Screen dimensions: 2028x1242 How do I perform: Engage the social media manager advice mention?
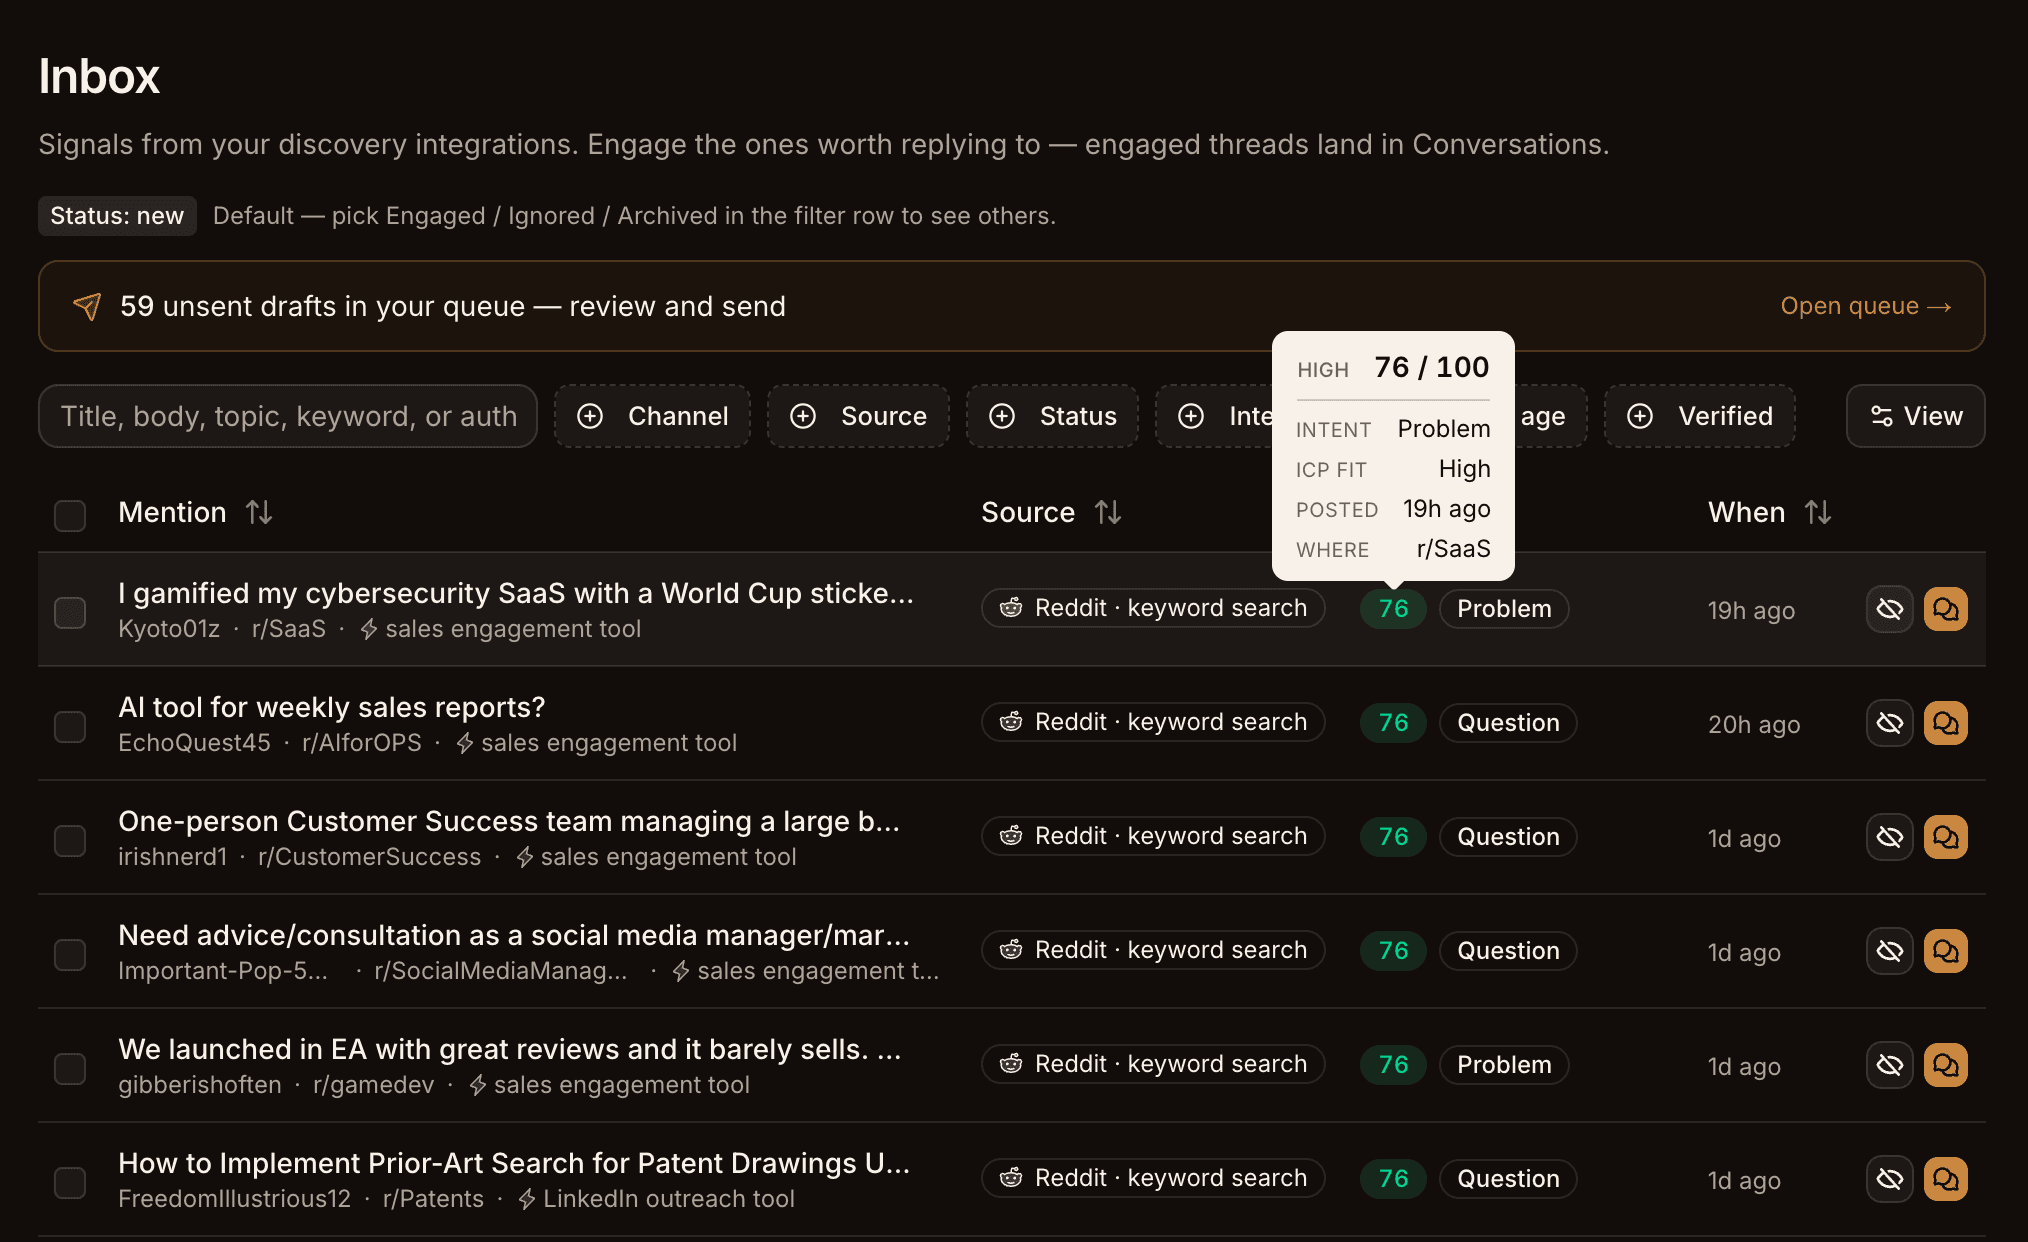pos(1945,951)
